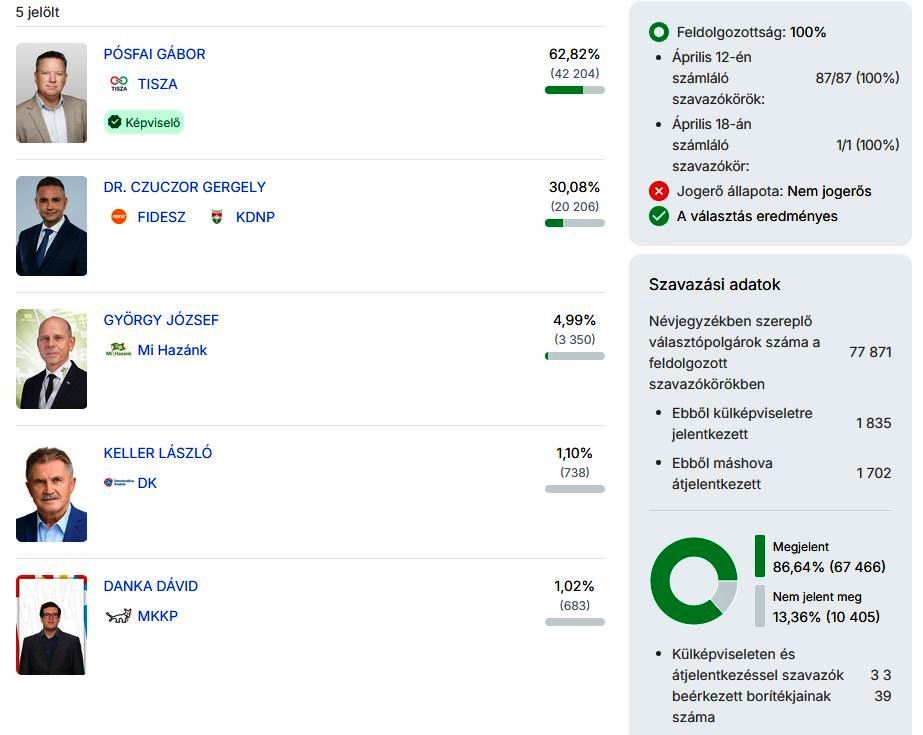Open György József candidate link
This screenshot has height=735, width=923.
click(x=161, y=320)
